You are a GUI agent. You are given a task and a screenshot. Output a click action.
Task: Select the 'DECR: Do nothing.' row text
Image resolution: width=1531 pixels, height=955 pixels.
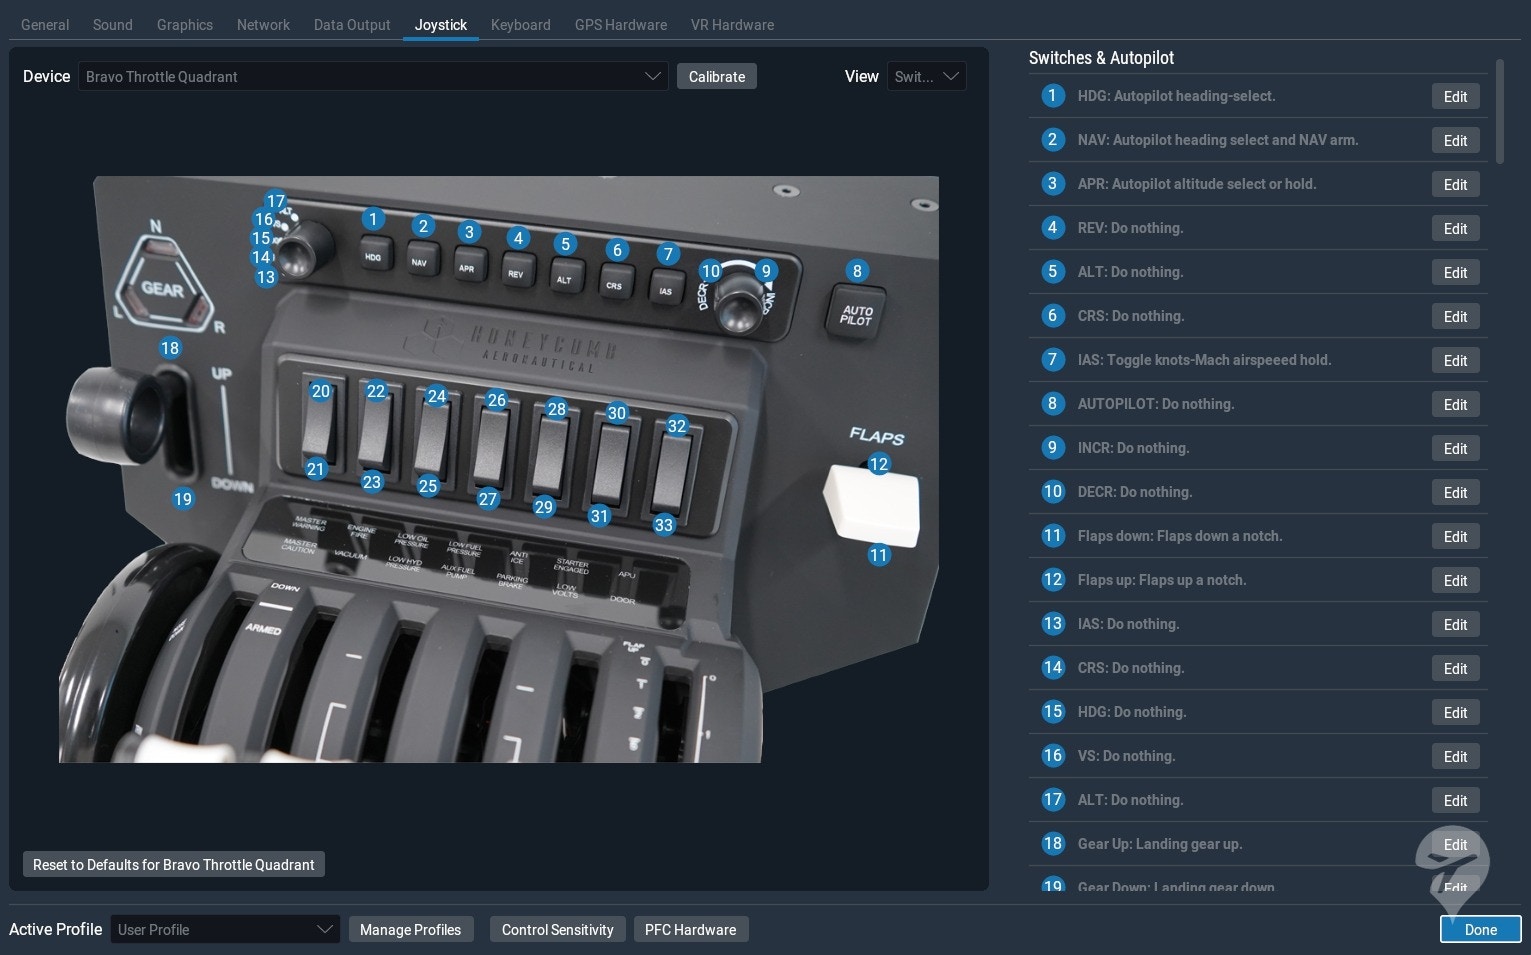[x=1135, y=492]
